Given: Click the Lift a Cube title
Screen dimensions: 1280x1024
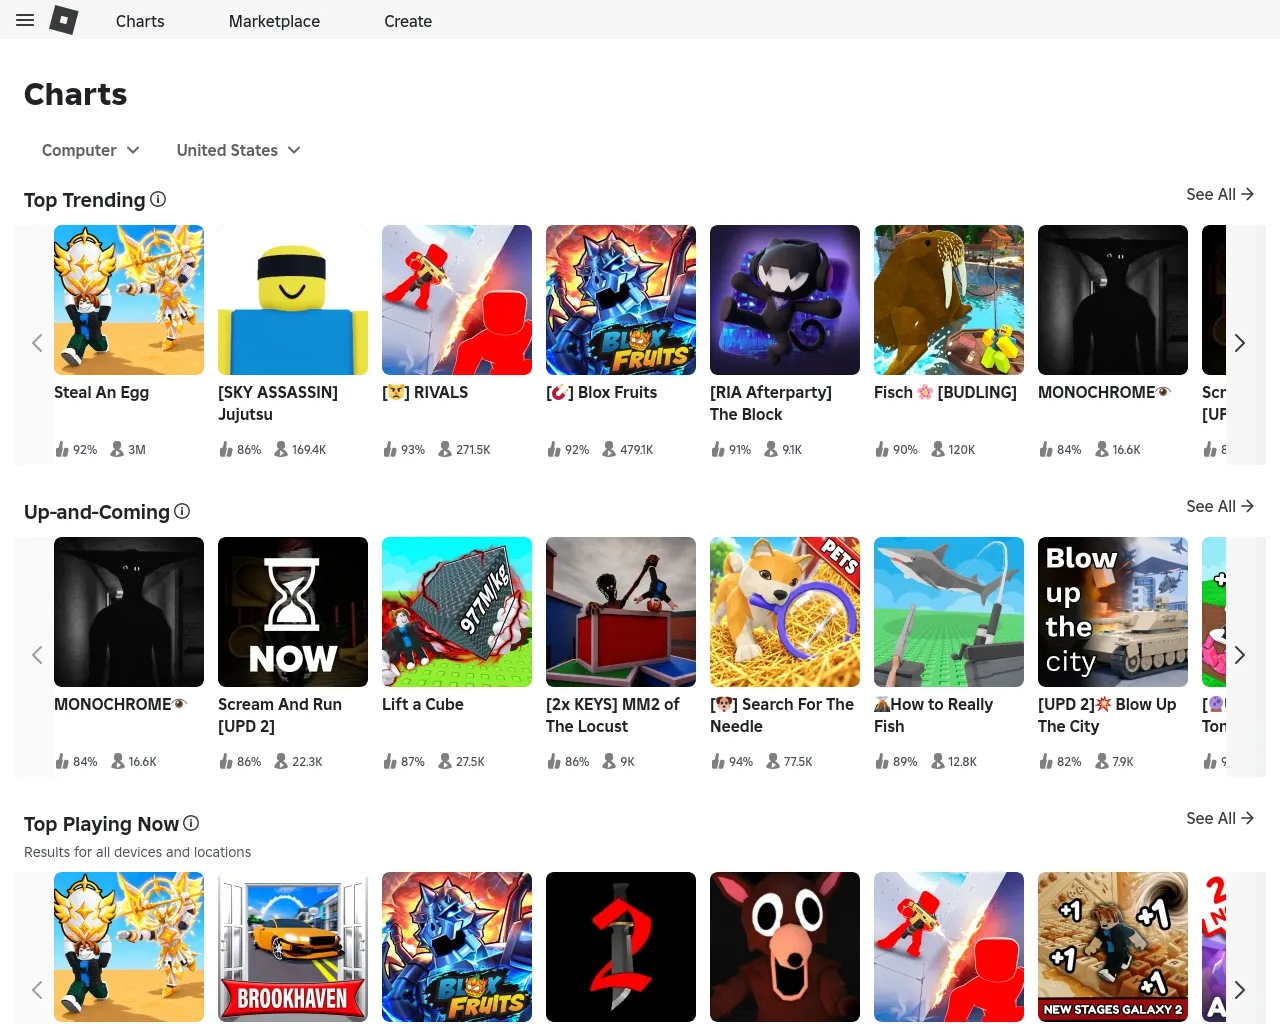Looking at the screenshot, I should pyautogui.click(x=423, y=704).
